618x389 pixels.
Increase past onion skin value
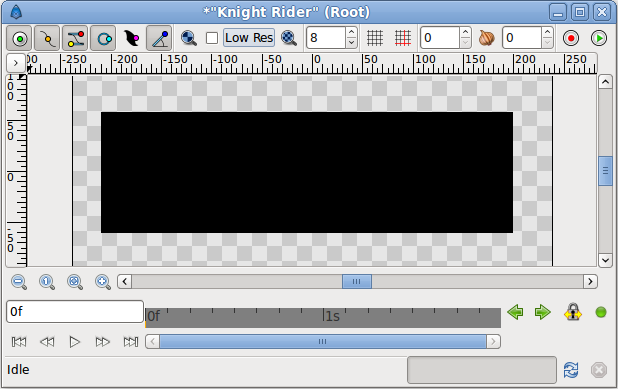(465, 32)
